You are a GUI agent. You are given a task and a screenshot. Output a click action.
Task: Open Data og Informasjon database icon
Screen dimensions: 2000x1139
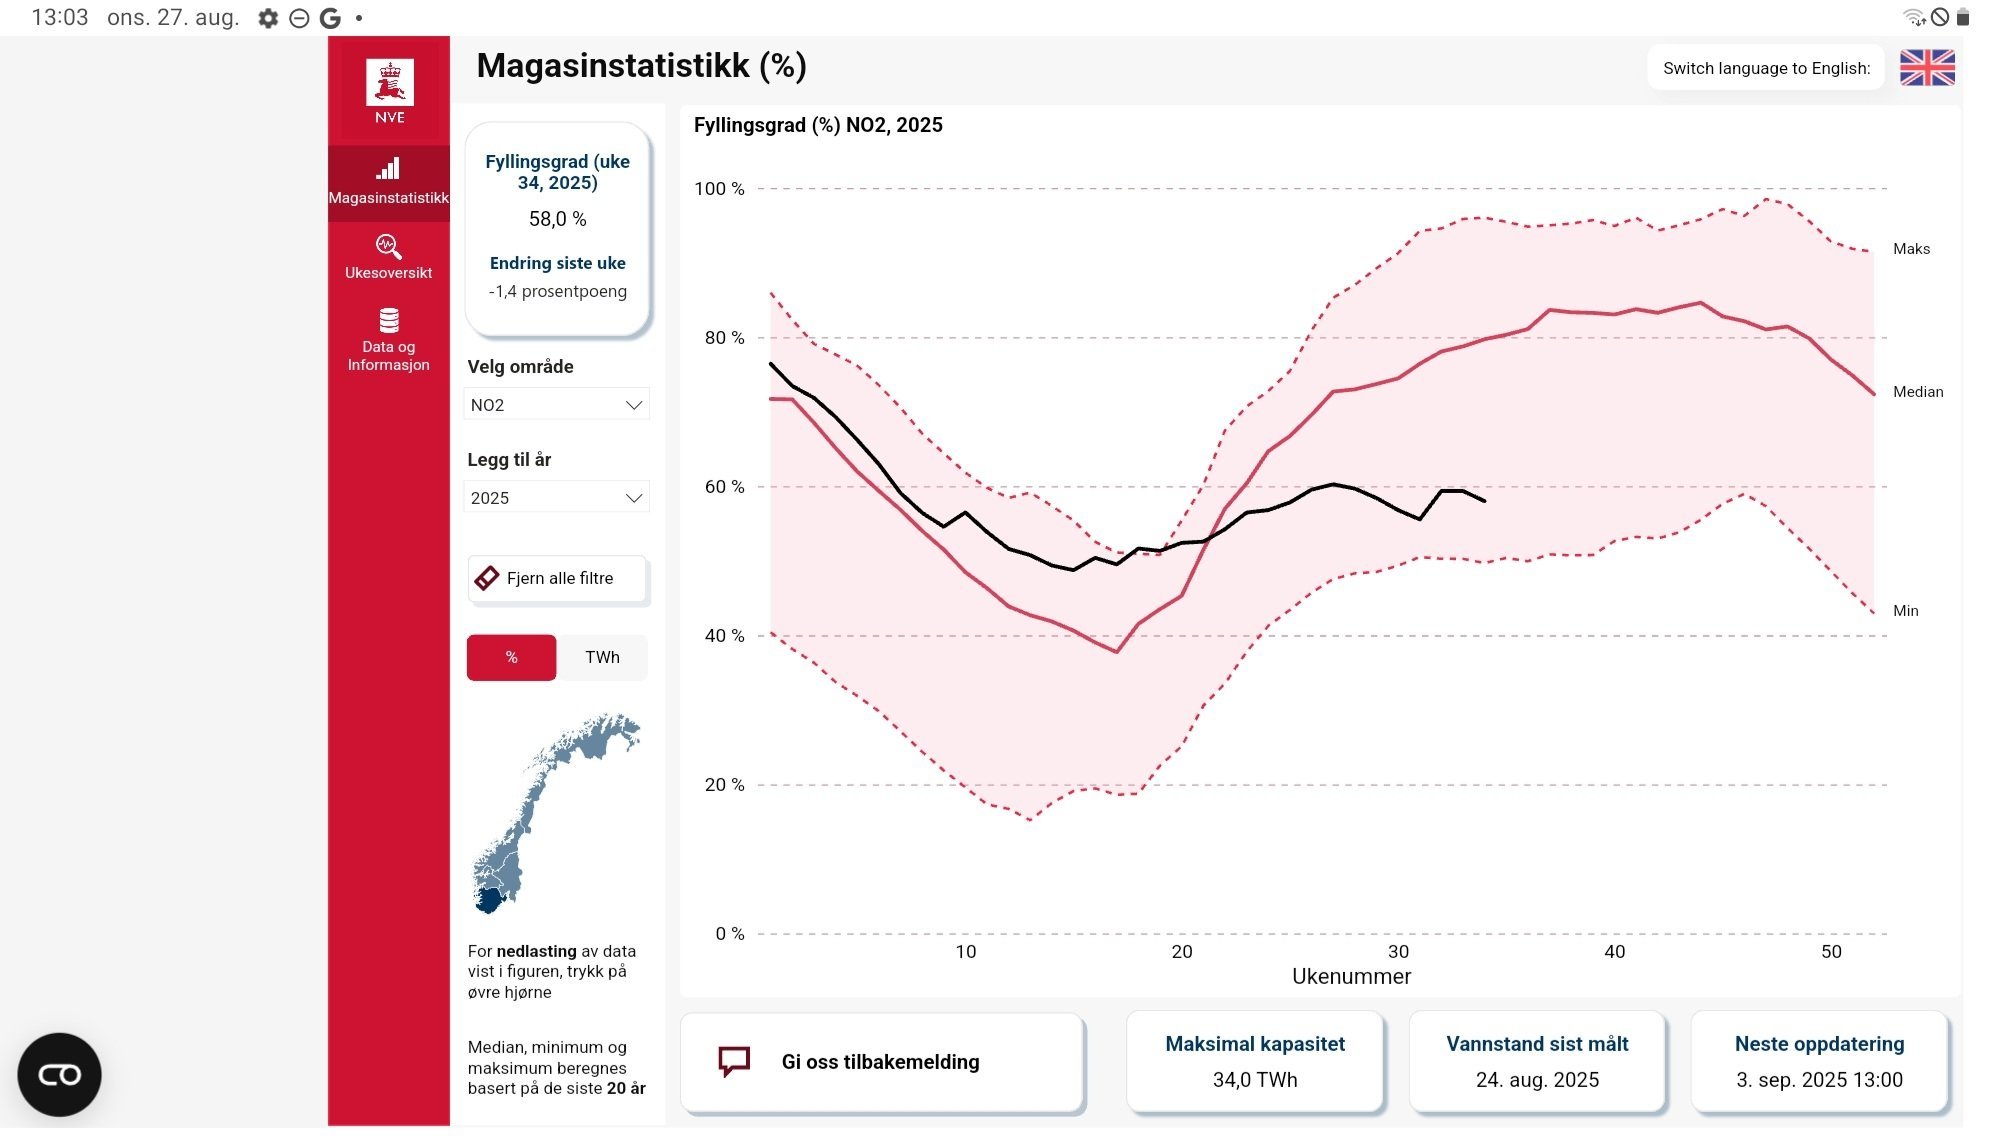pos(389,320)
